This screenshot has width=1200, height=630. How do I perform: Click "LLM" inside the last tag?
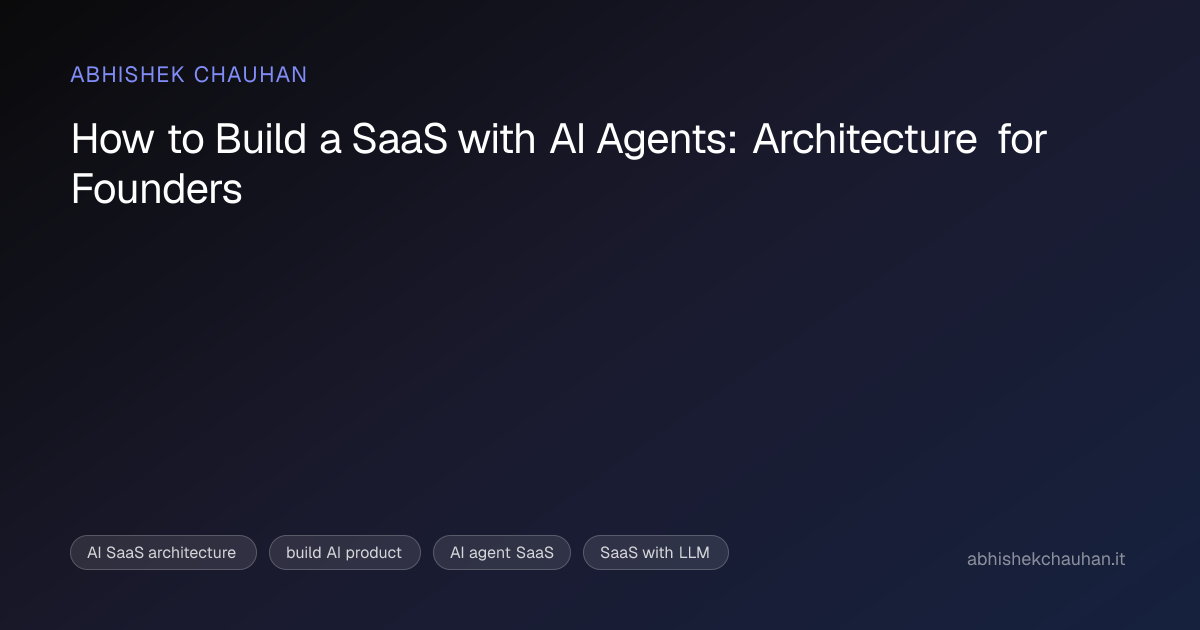coord(692,552)
